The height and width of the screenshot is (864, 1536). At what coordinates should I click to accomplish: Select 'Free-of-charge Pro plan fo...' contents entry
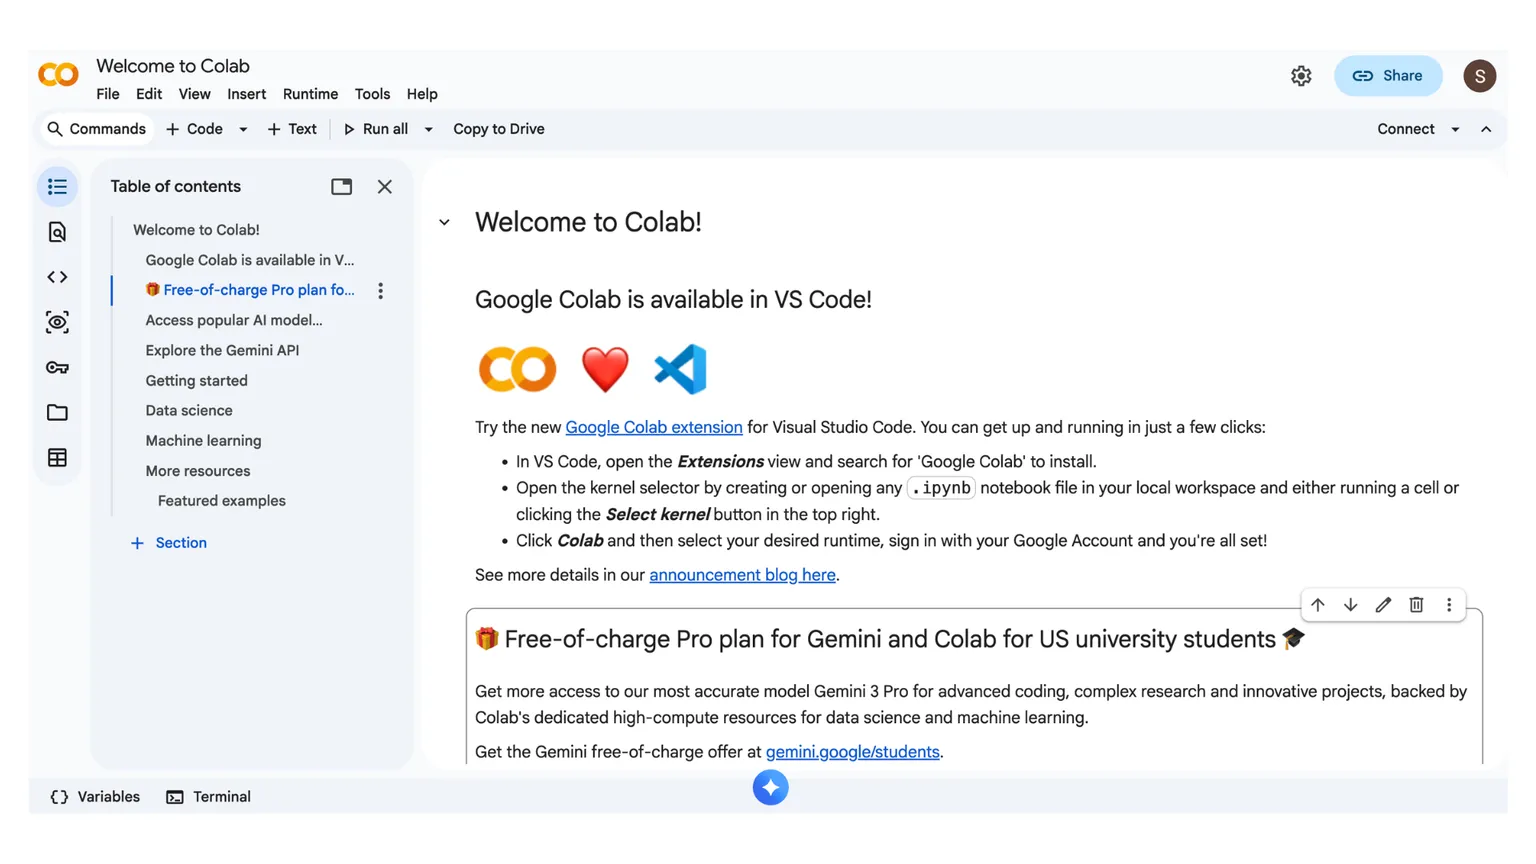coord(250,290)
